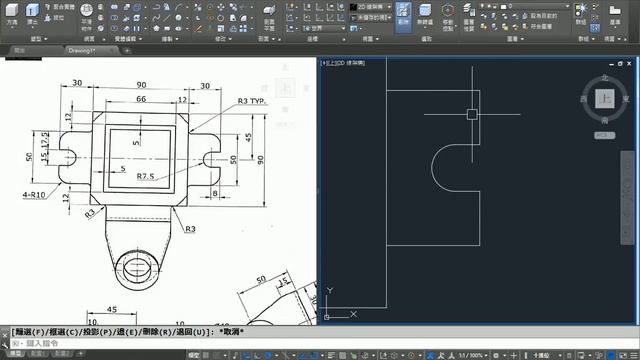Viewport: 640px width, 360px height.
Task: Expand the 繪製 Draw panel
Action: [x=170, y=39]
